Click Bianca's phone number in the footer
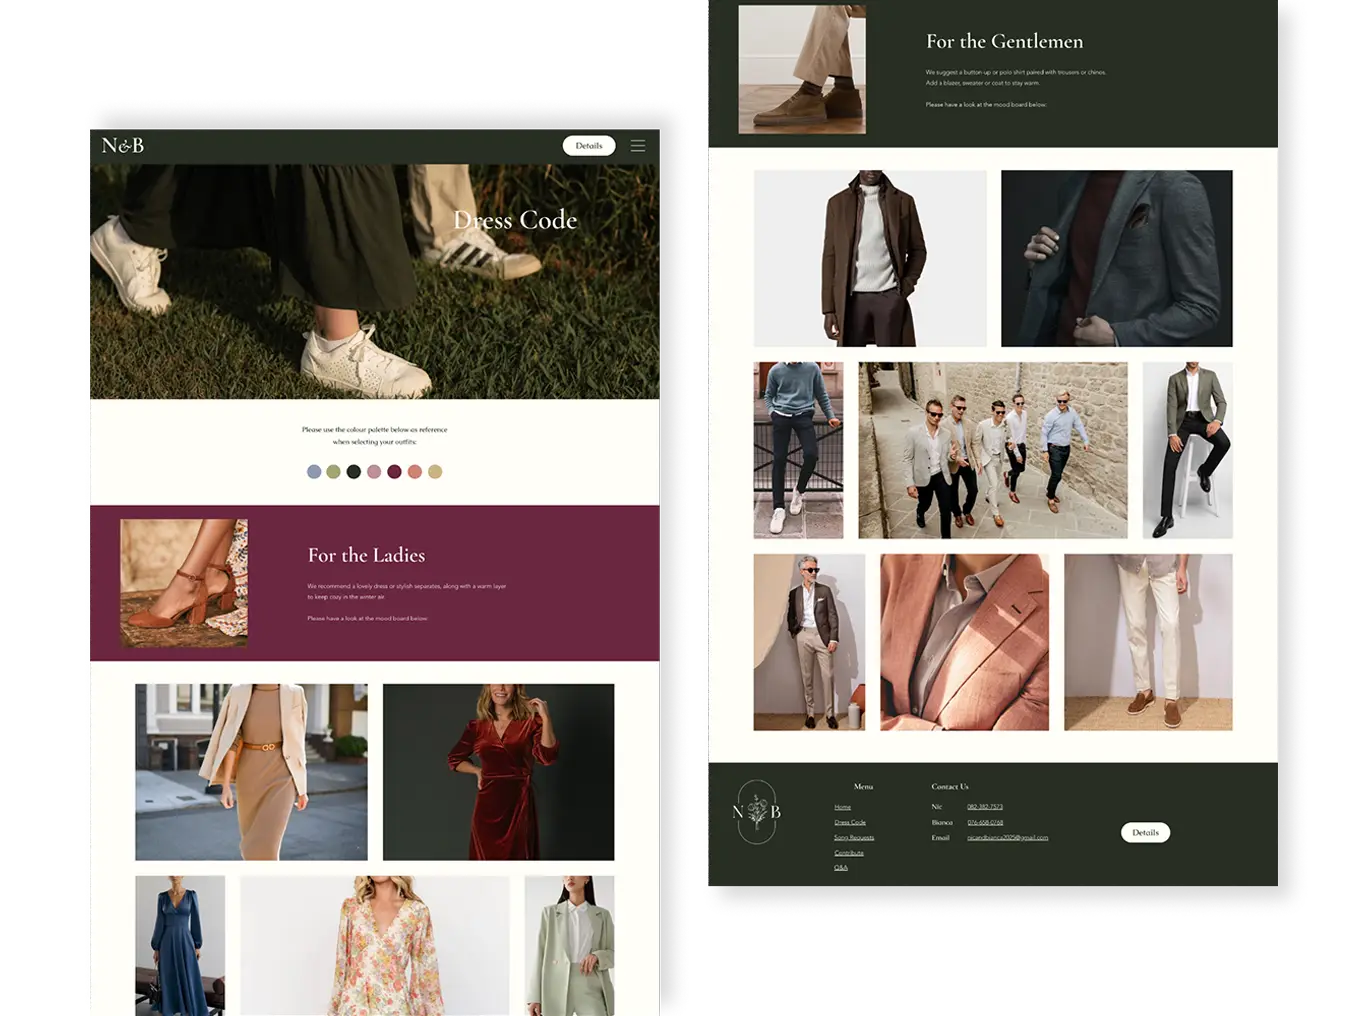Screen dimensions: 1368x1016 tap(985, 822)
